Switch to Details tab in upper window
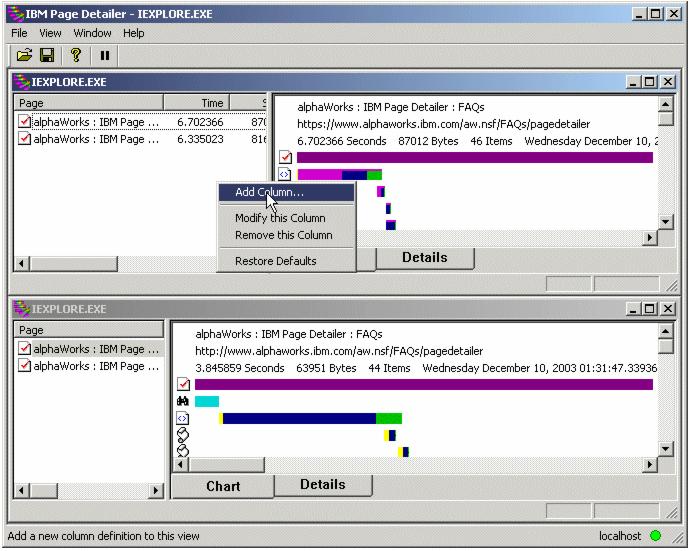 click(x=425, y=257)
